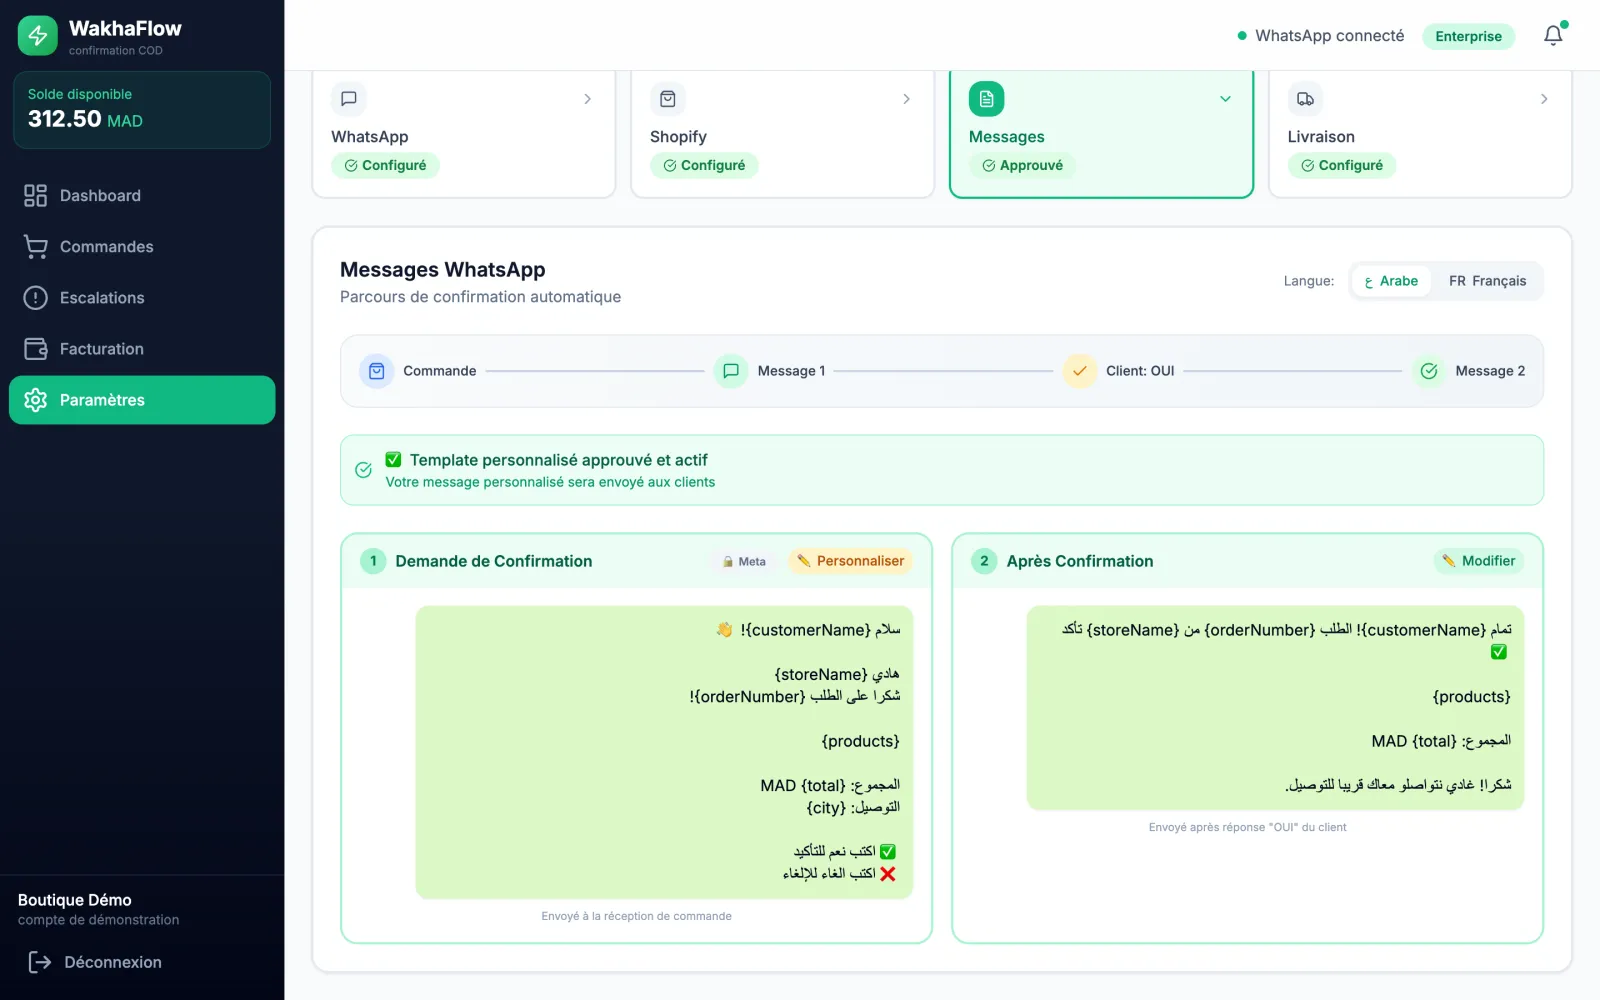Expand the WhatsApp card chevron
This screenshot has width=1600, height=1000.
click(587, 99)
